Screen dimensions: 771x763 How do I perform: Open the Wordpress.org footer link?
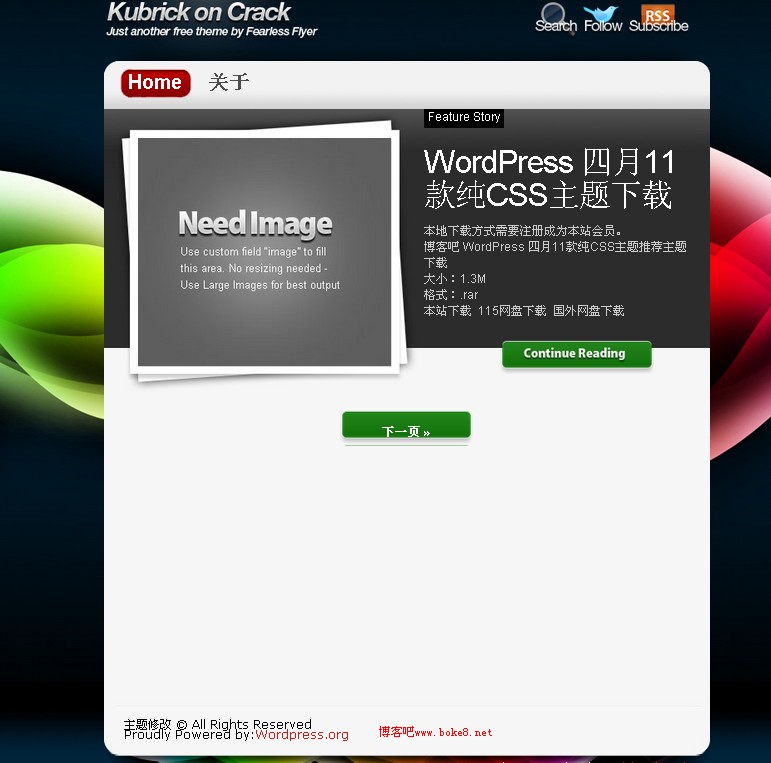[301, 734]
